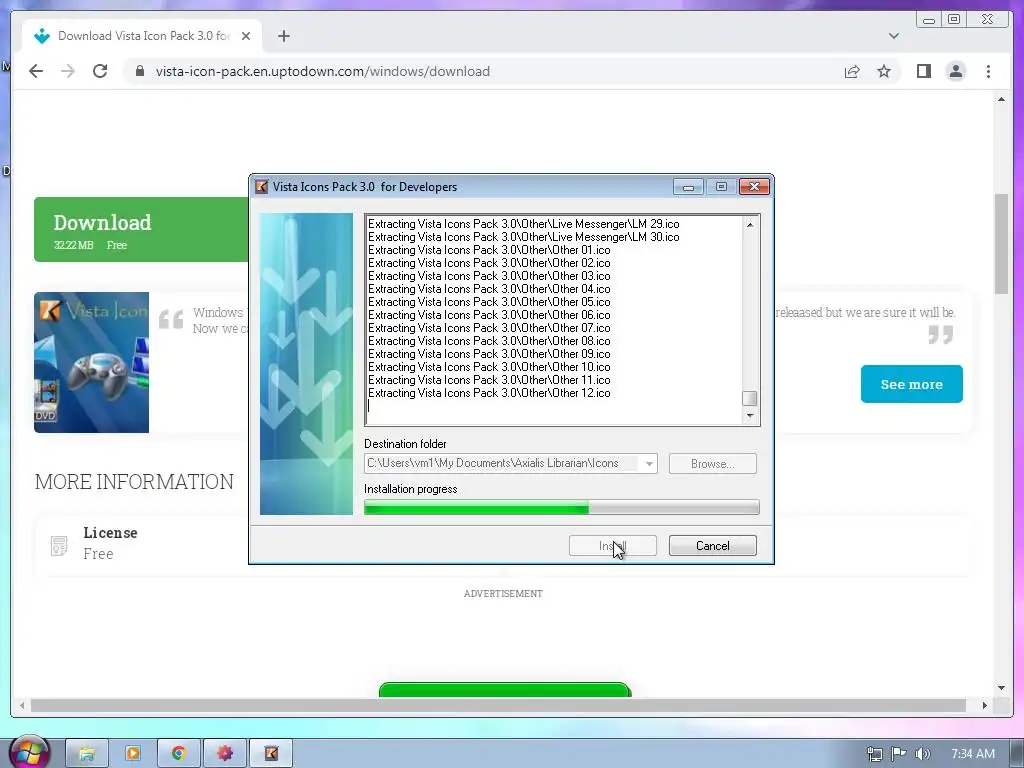Bookmark this page with the star icon

click(x=884, y=71)
